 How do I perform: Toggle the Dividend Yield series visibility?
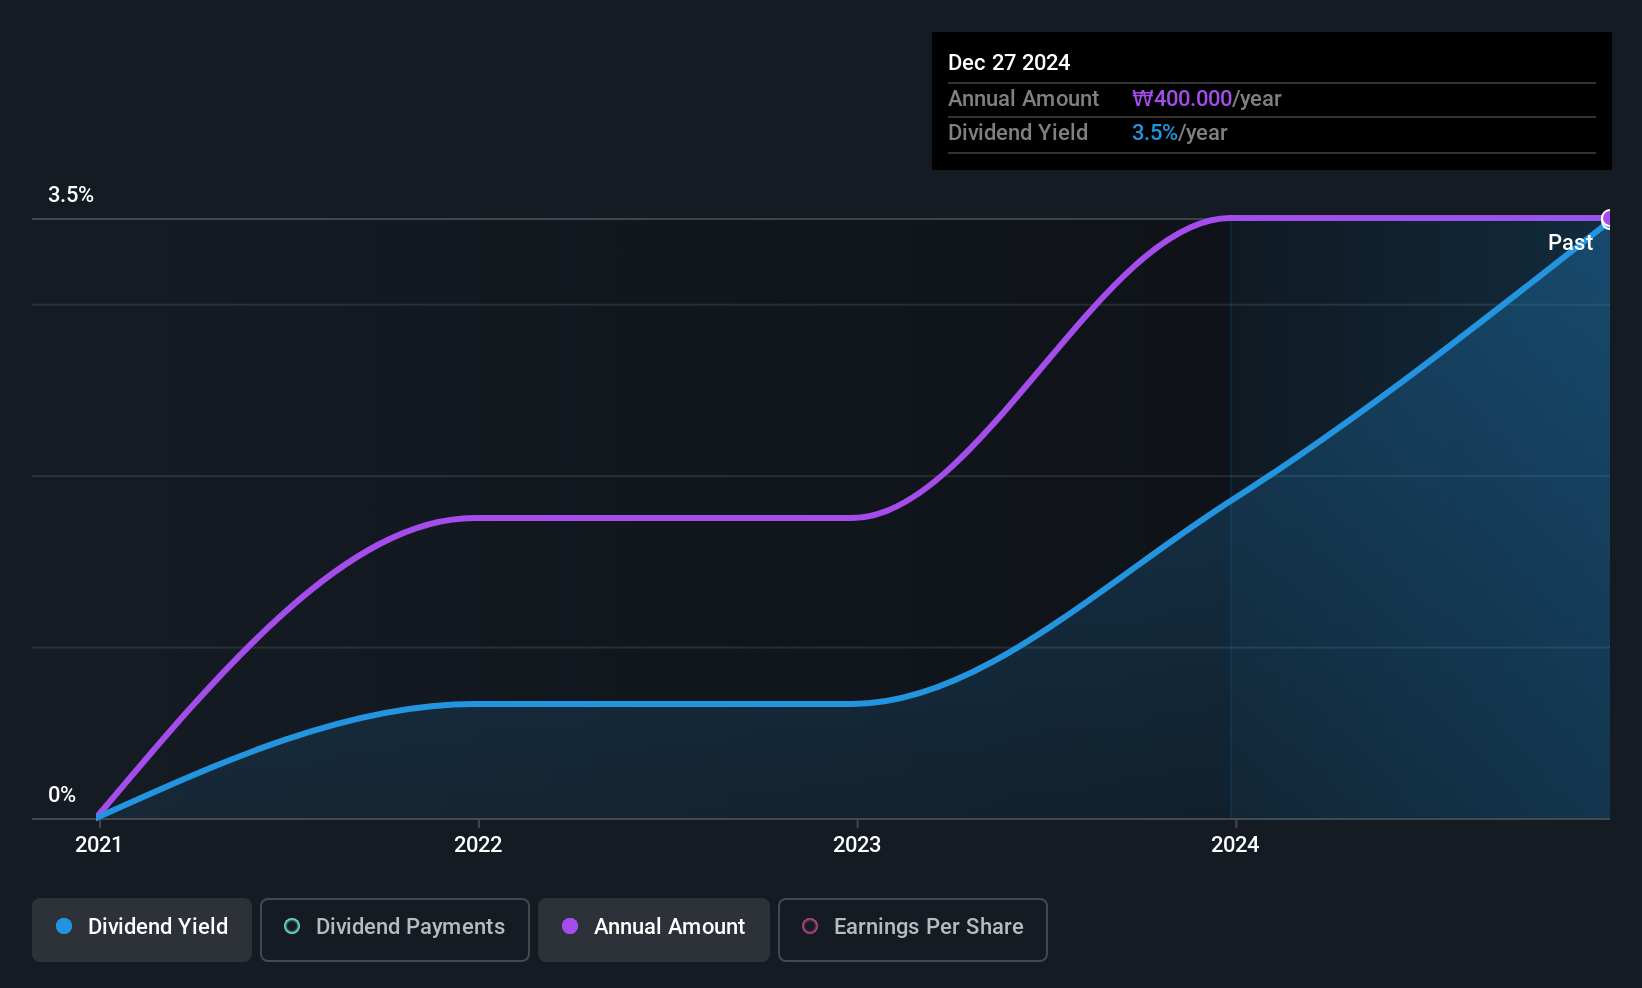pos(141,927)
